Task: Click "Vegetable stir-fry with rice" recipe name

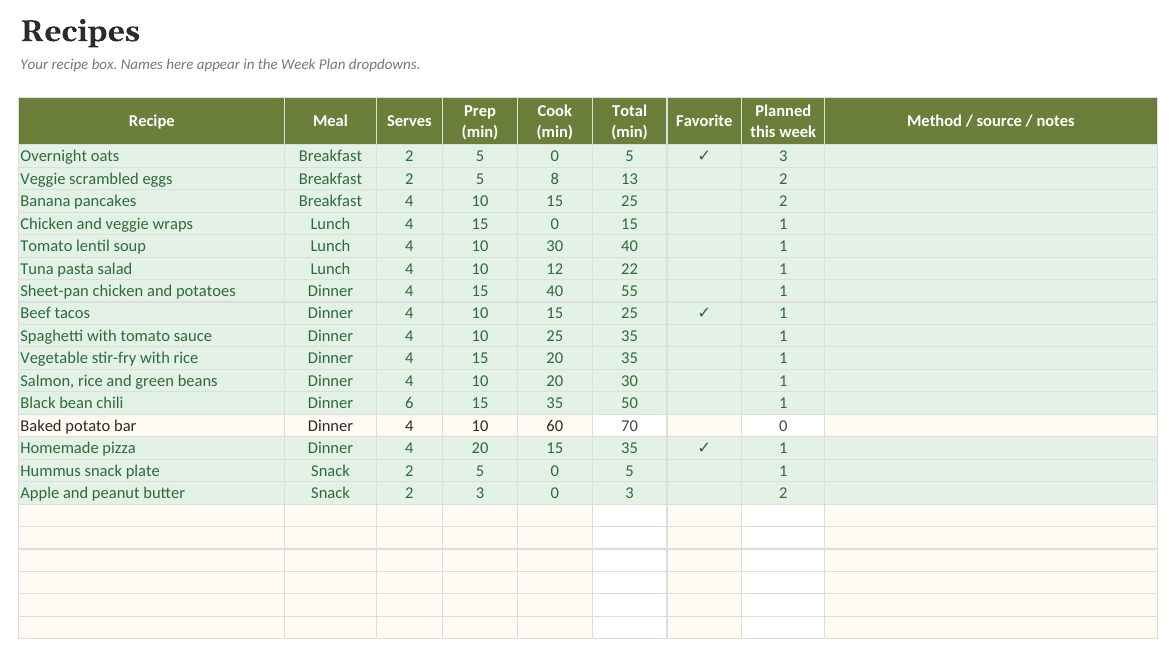Action: tap(152, 358)
